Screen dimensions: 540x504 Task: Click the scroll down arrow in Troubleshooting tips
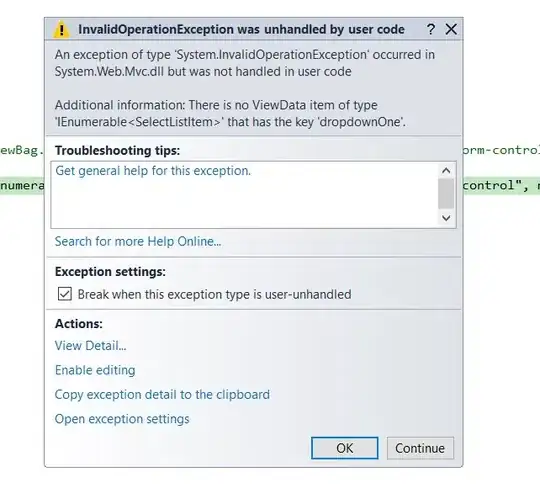click(446, 218)
